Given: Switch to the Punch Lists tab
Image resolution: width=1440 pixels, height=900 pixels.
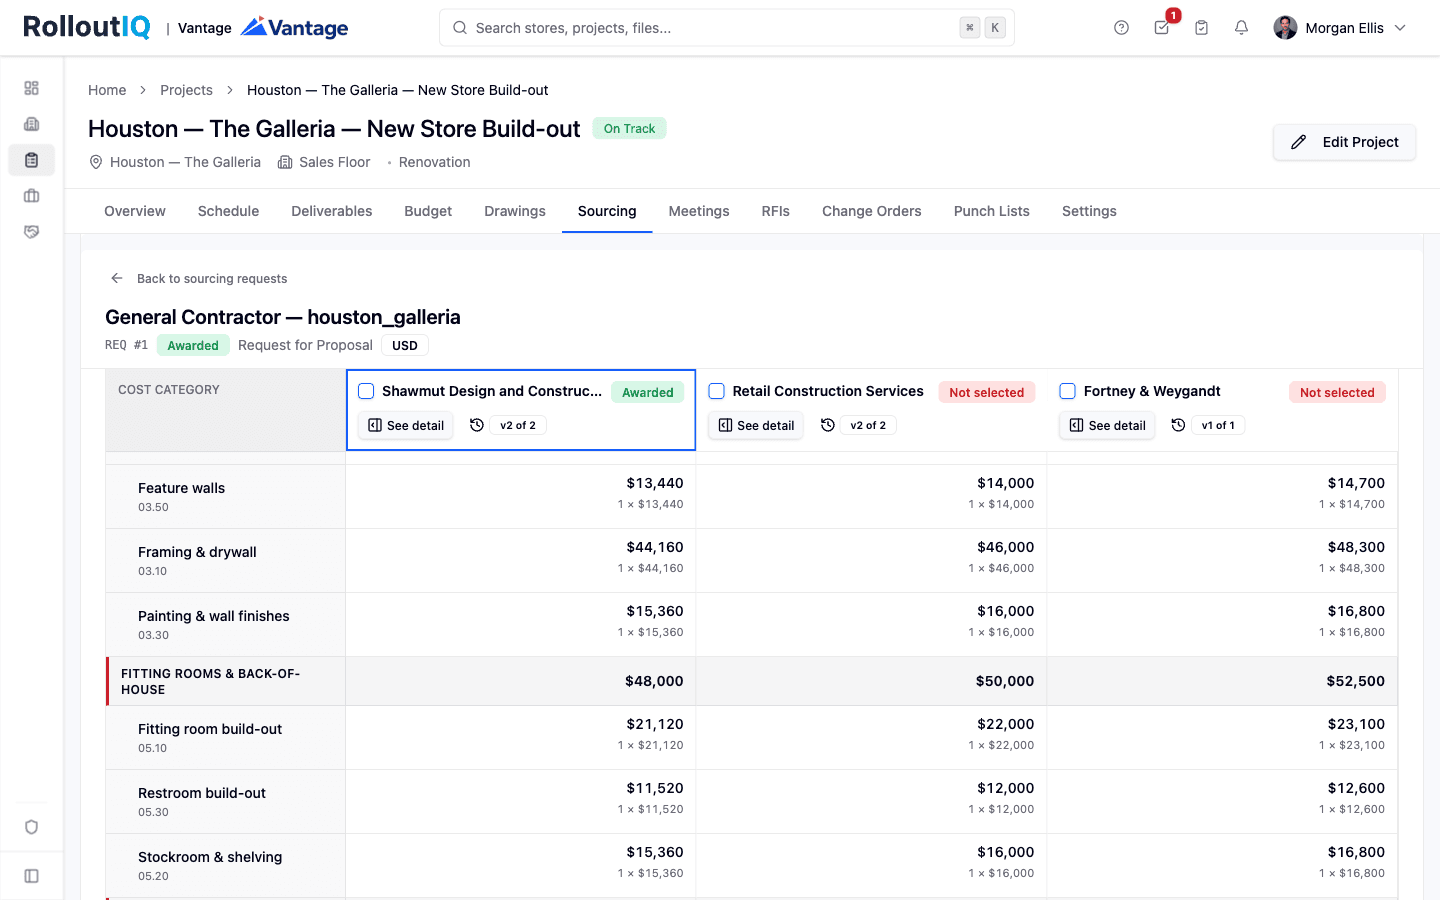Looking at the screenshot, I should (x=992, y=211).
